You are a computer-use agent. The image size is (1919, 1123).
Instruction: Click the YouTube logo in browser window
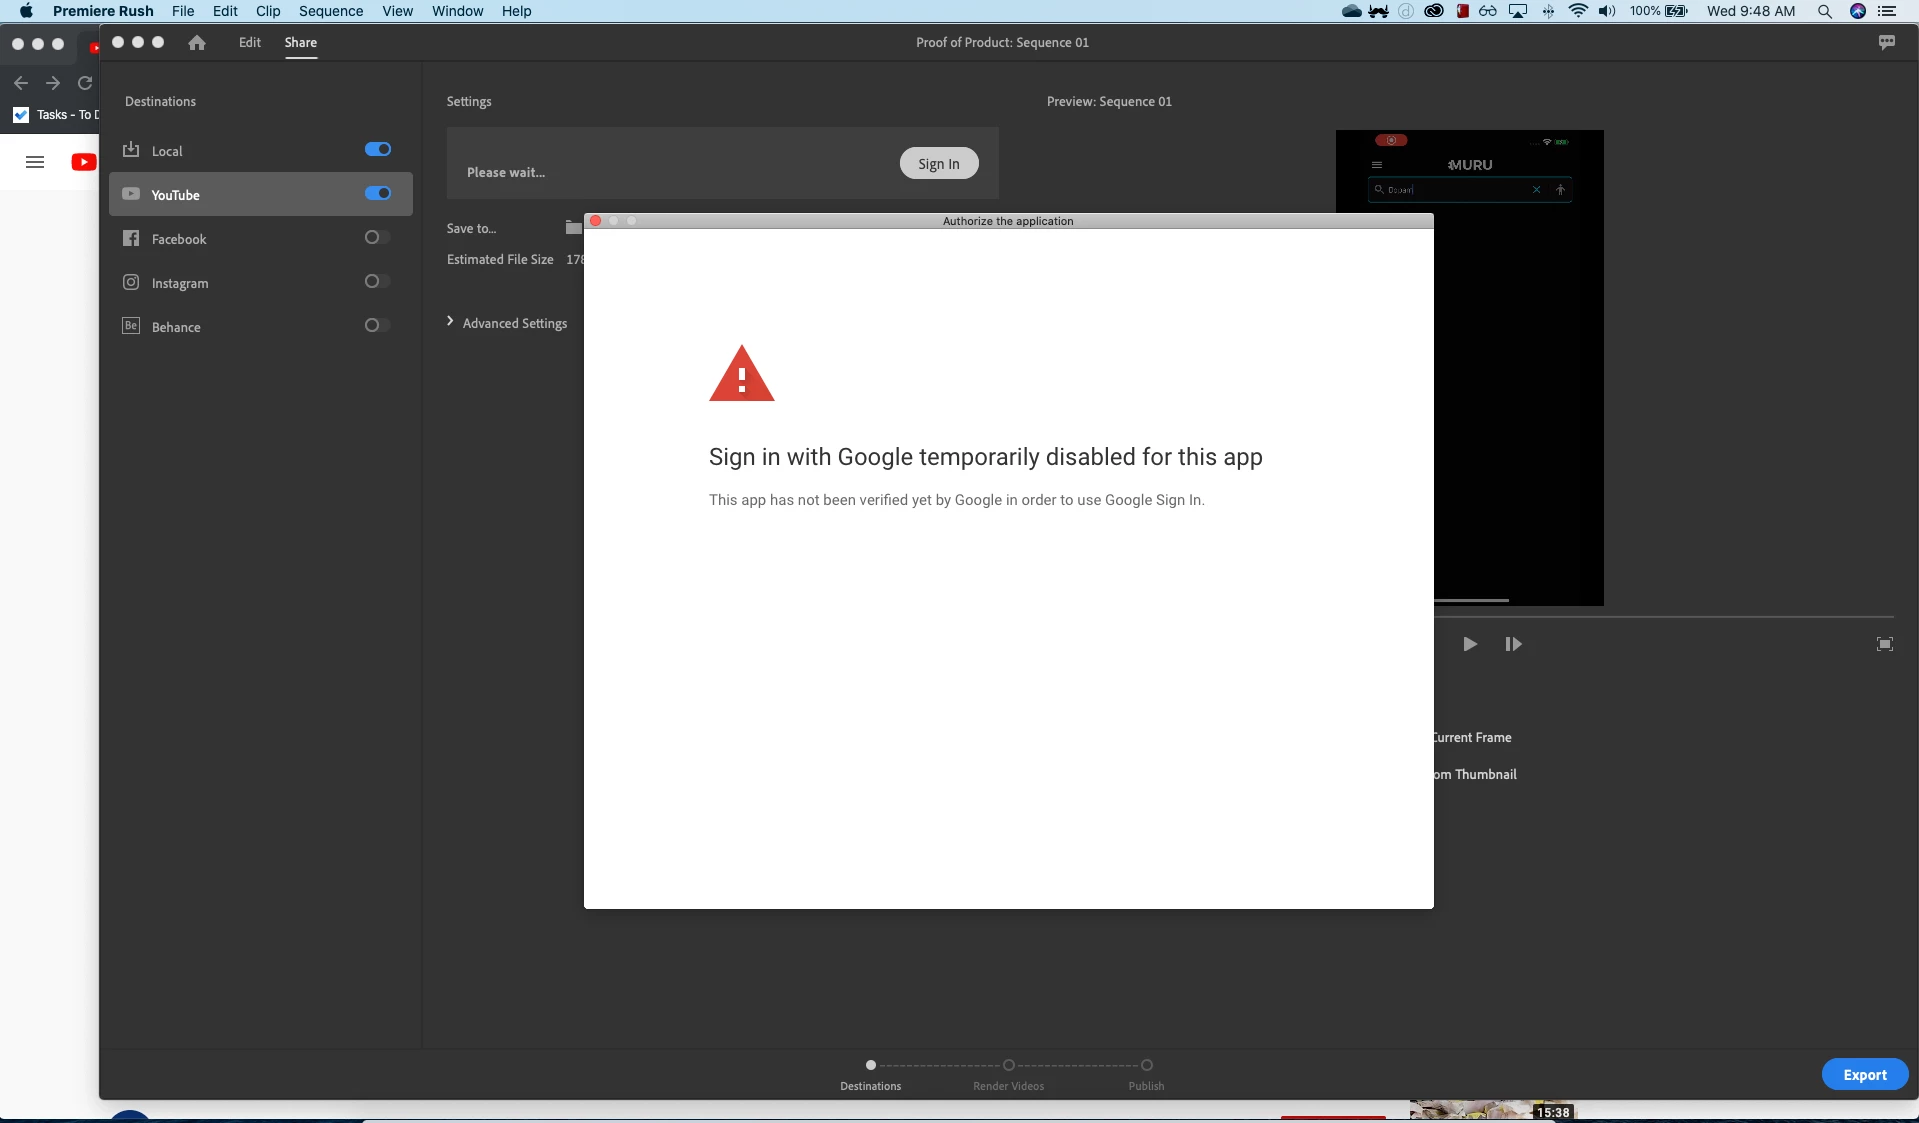[84, 162]
